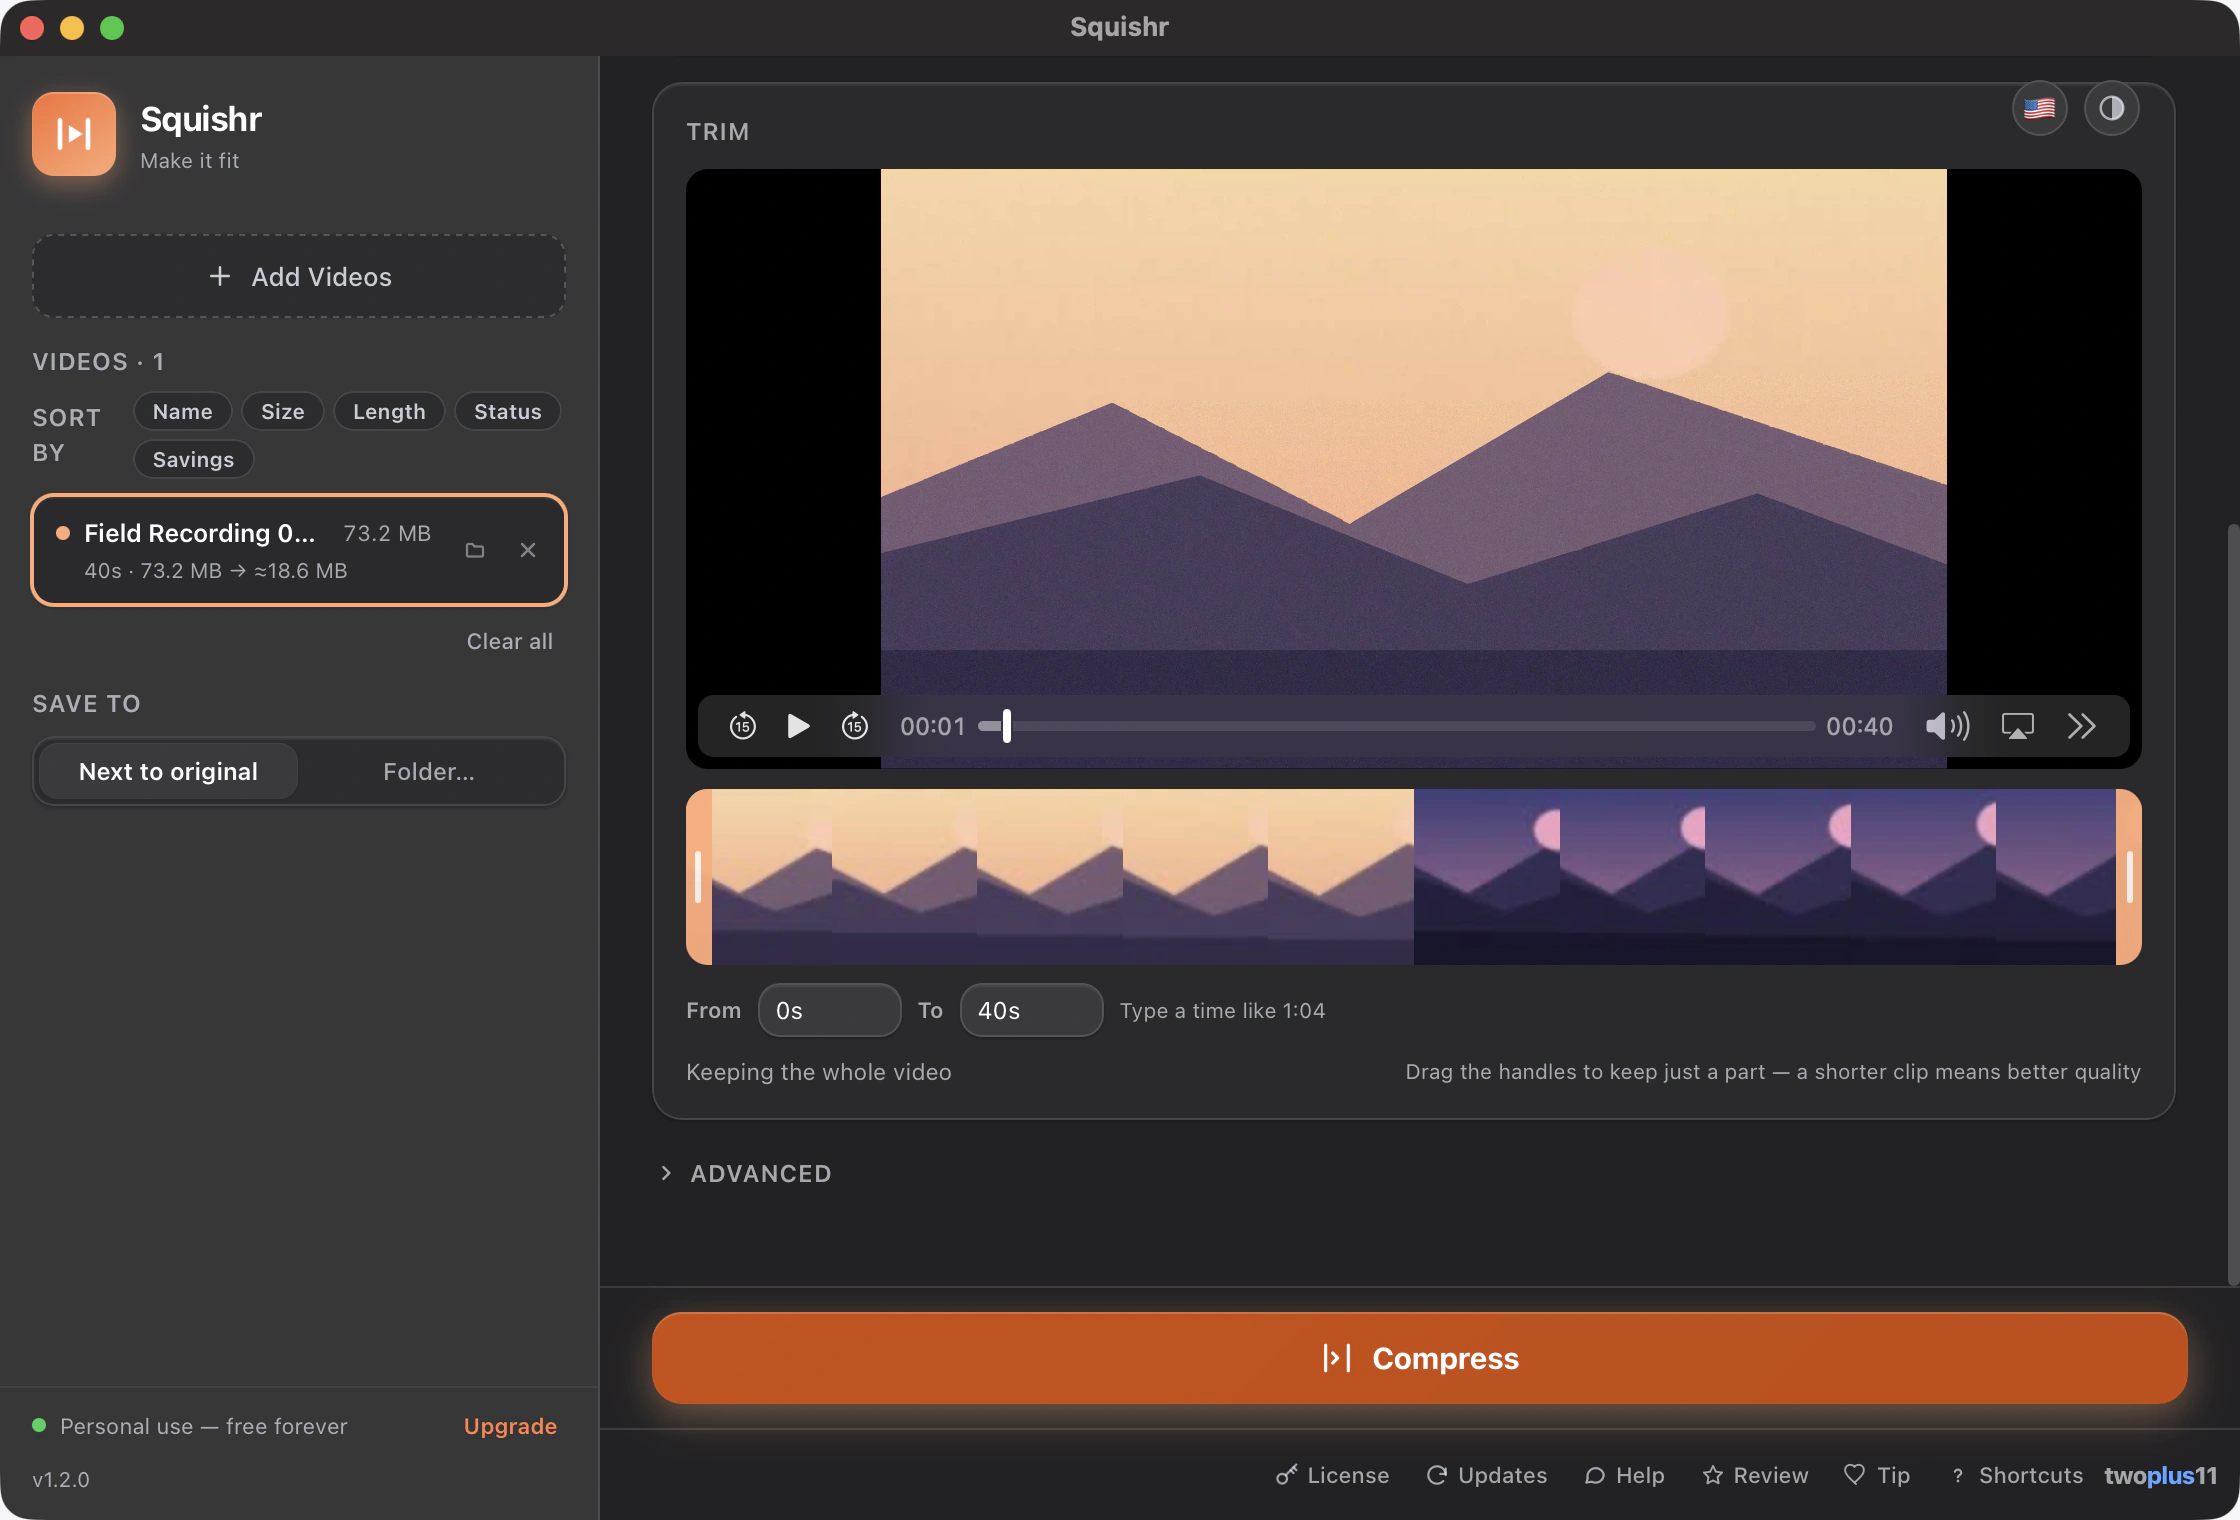The image size is (2240, 1520).
Task: Open more playback controls double-chevron
Action: [x=2081, y=726]
